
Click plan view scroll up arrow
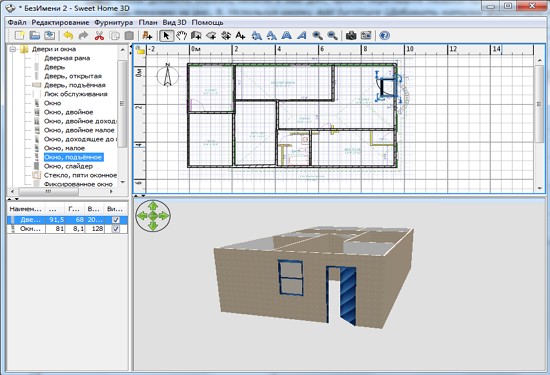pyautogui.click(x=540, y=61)
